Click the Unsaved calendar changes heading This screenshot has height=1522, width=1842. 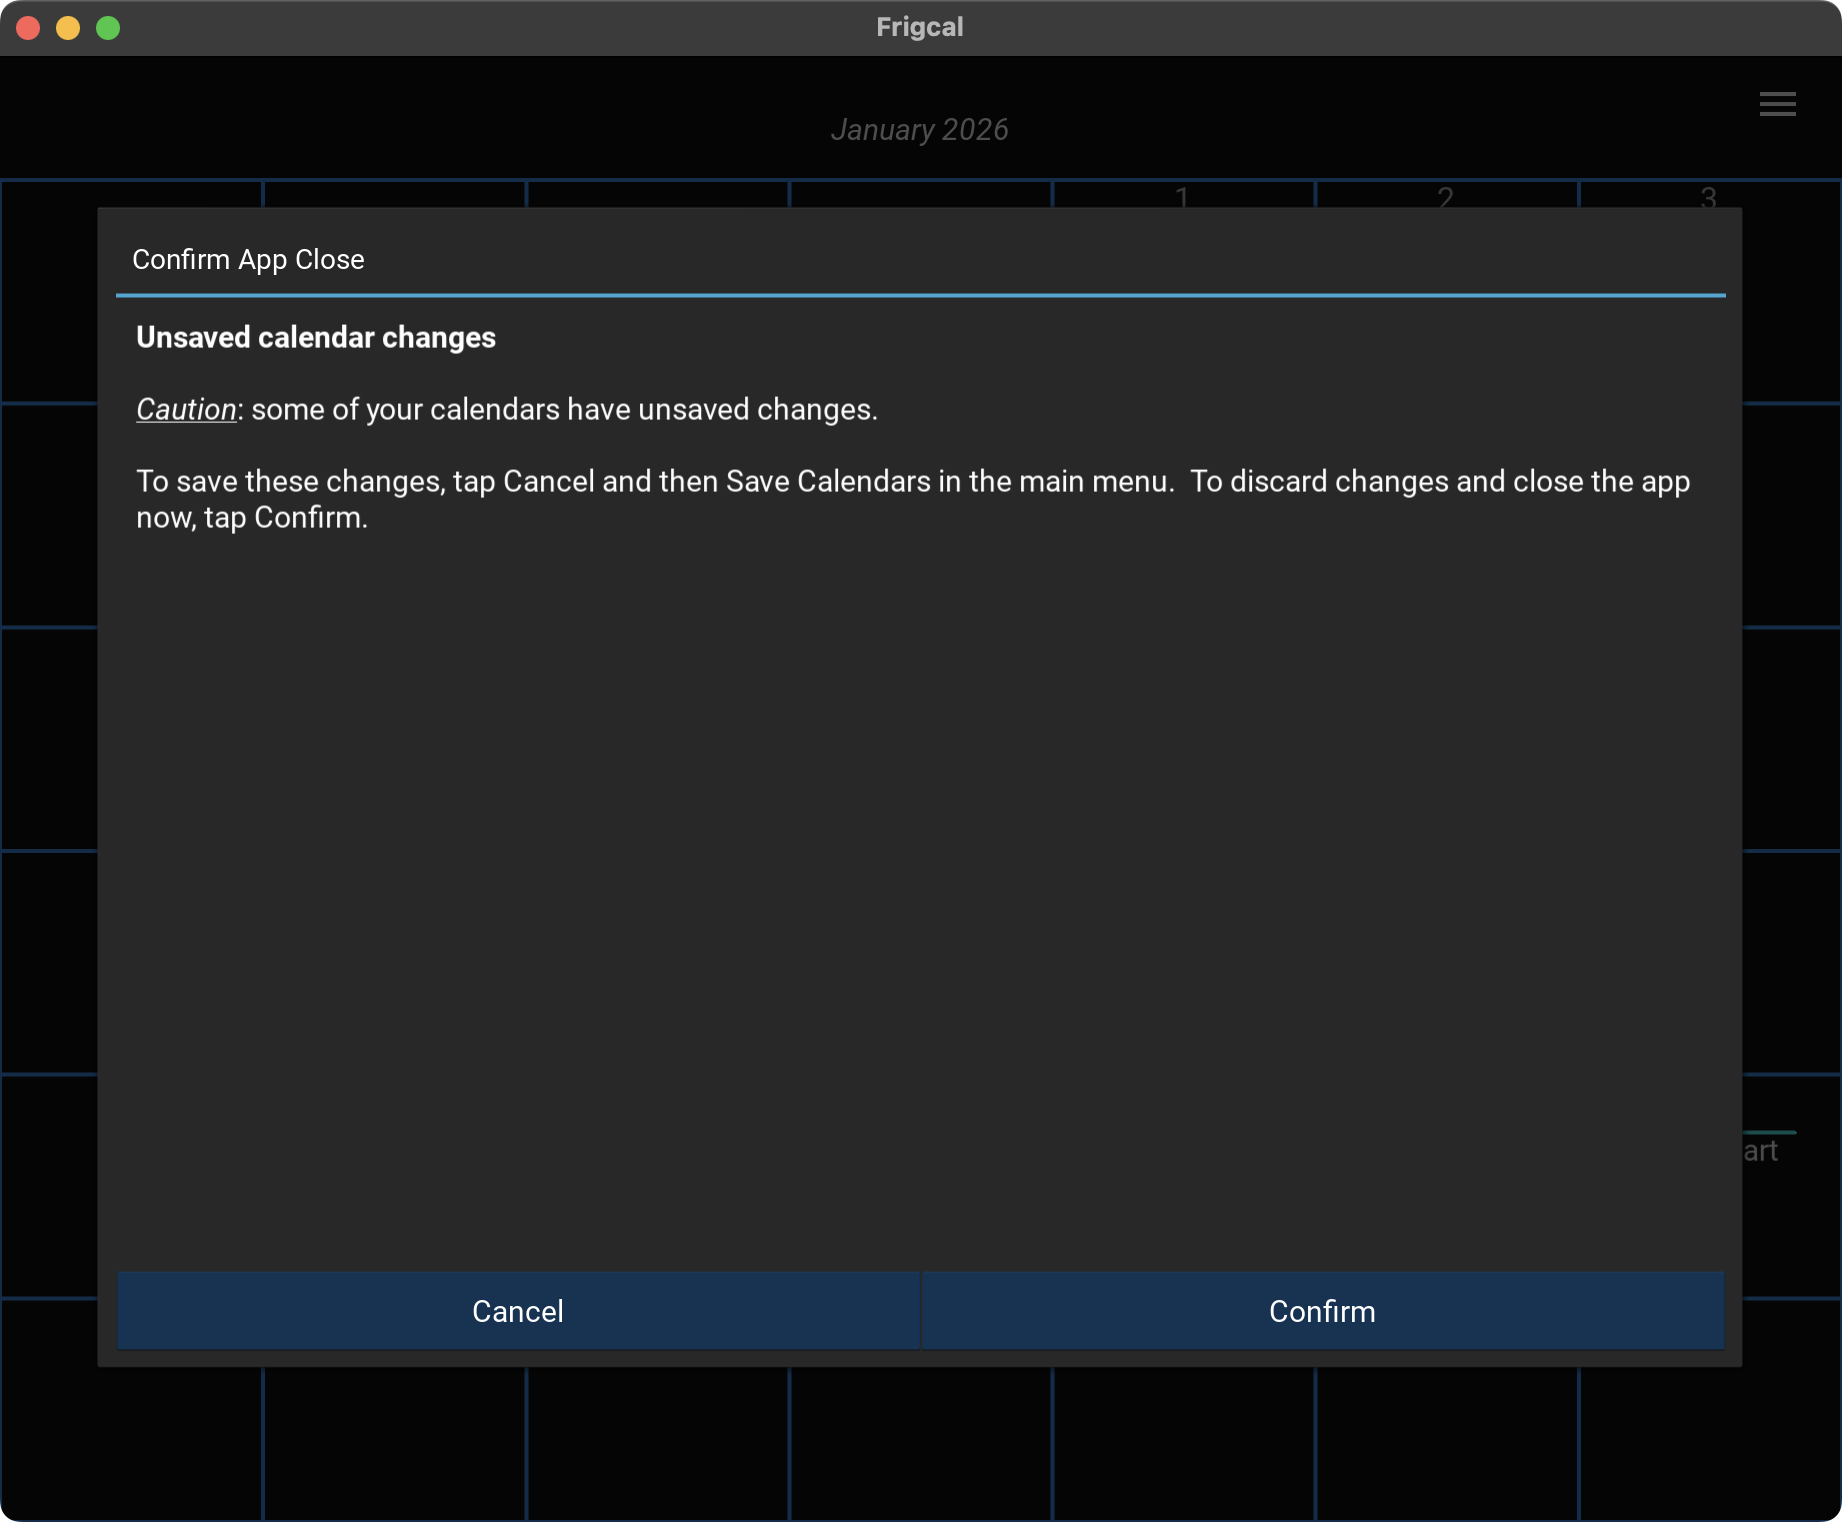click(316, 338)
